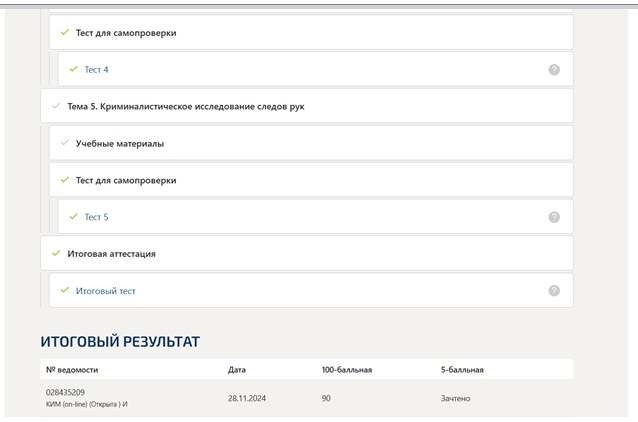Open the Итоговый тест link

tap(106, 291)
